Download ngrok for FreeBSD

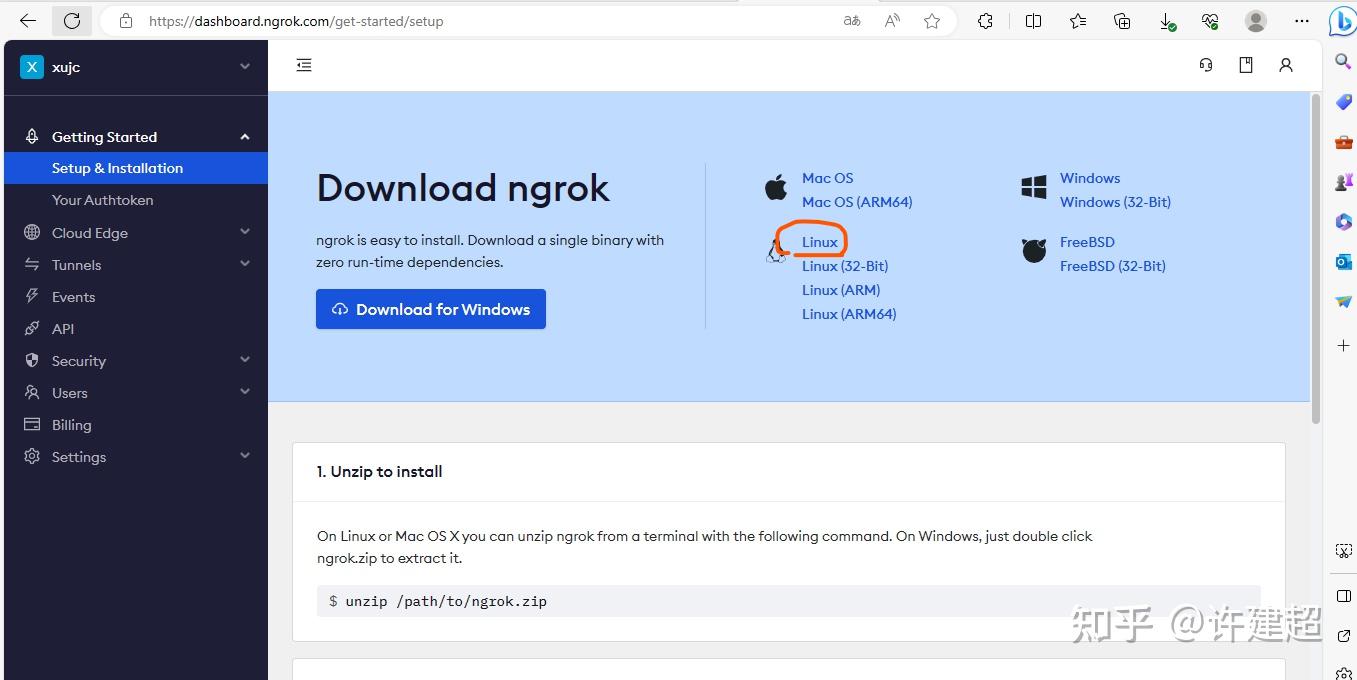[1087, 242]
